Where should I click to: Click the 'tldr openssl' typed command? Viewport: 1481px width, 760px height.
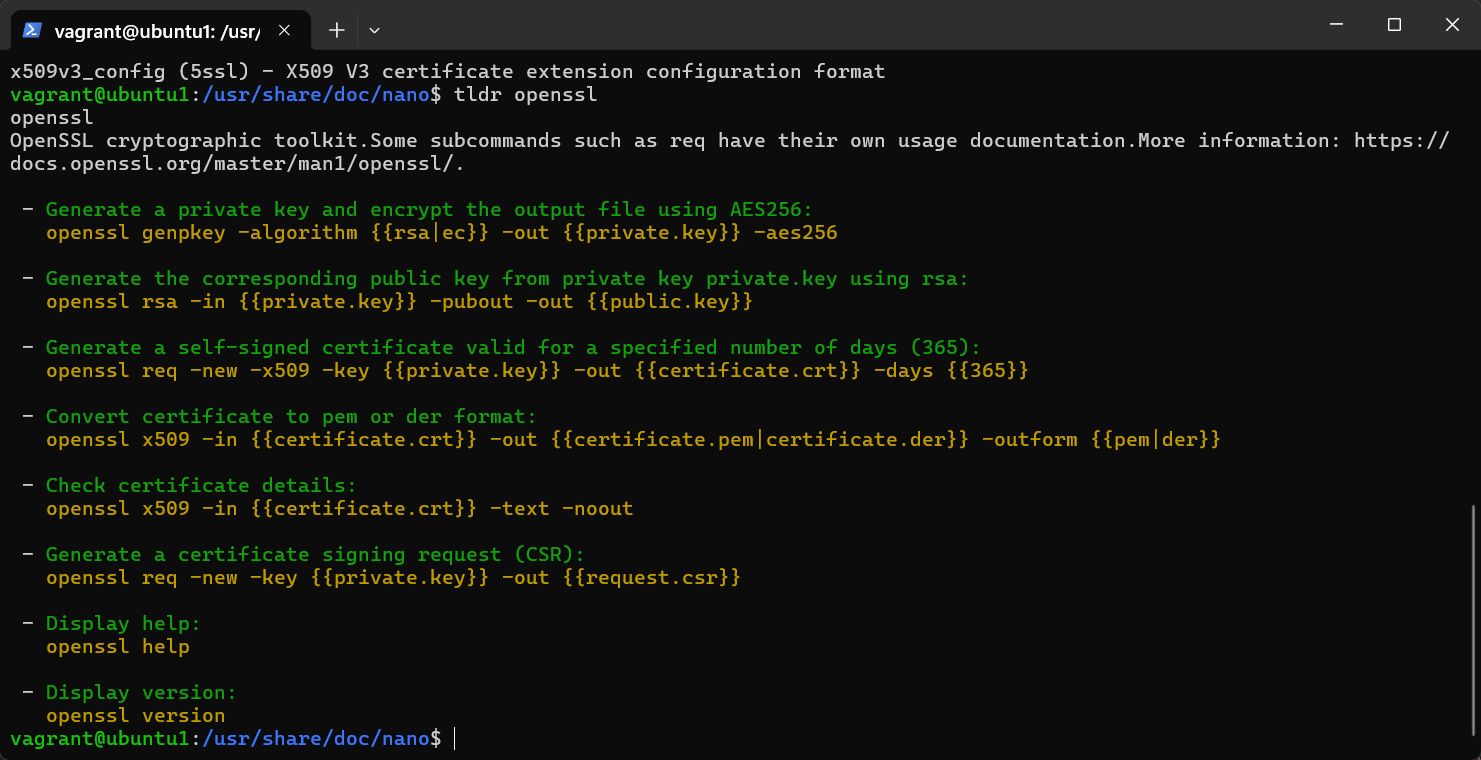[x=525, y=95]
